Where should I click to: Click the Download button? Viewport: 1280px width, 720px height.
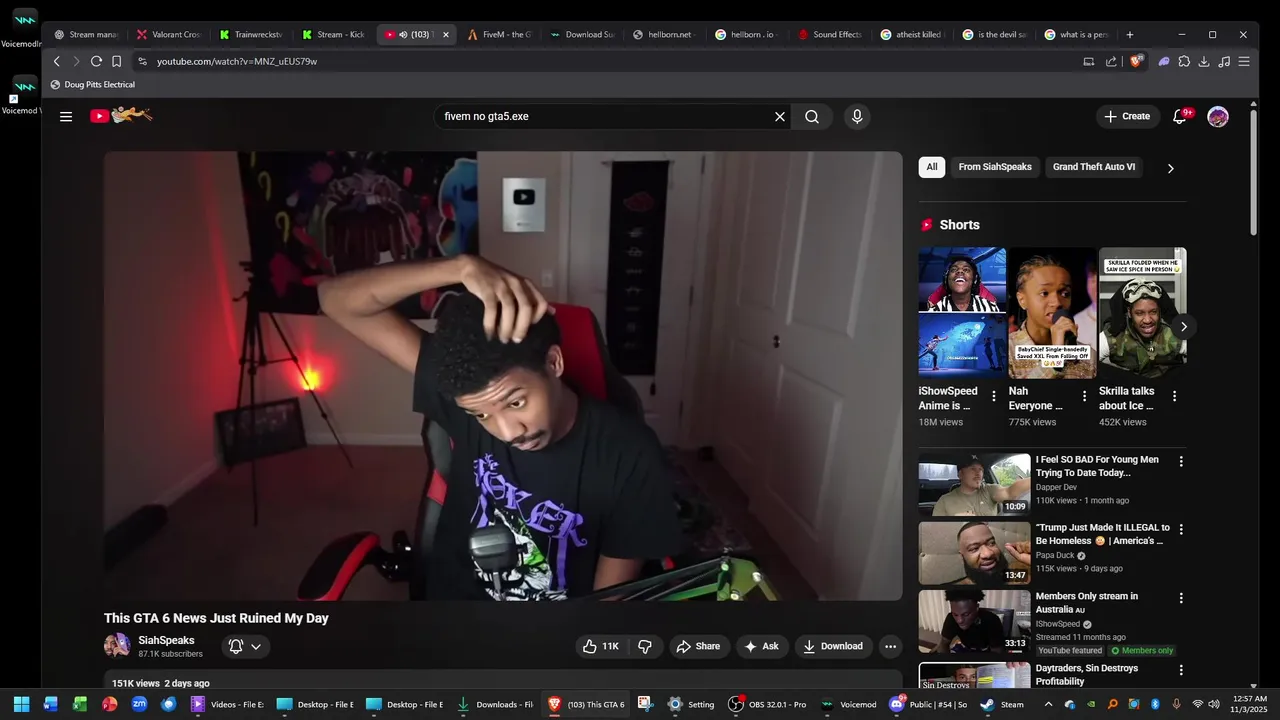point(834,646)
